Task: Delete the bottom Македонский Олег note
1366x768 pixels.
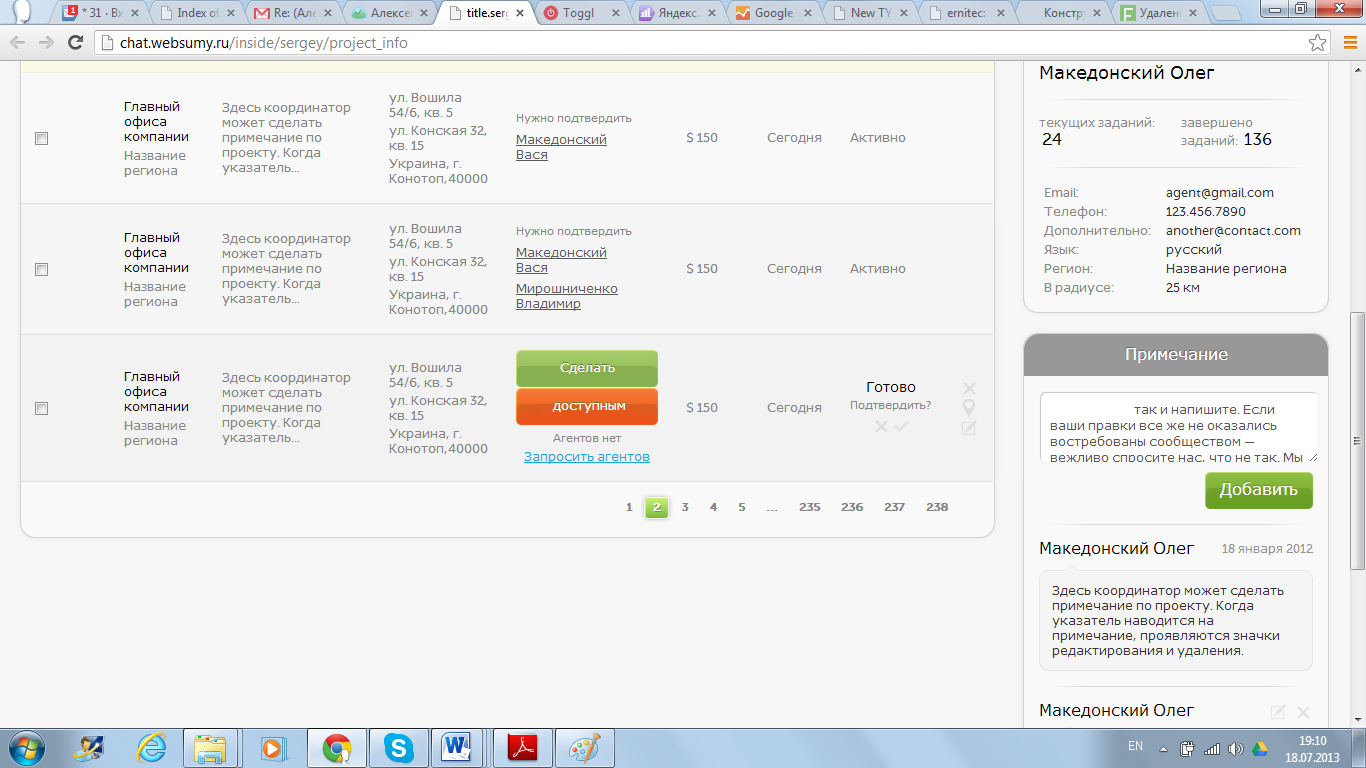Action: coord(1303,712)
